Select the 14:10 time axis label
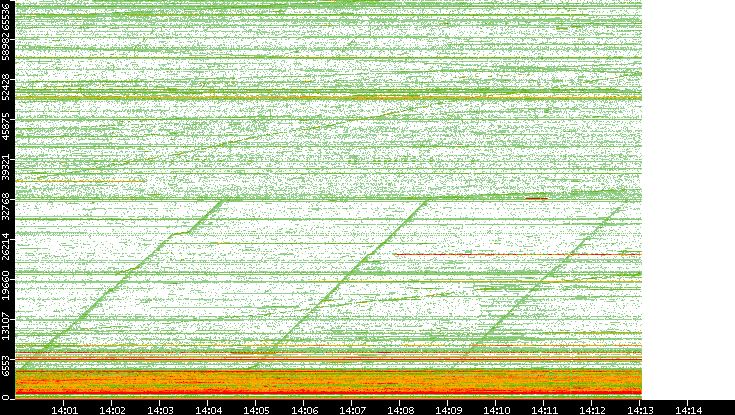735x415 pixels. [x=496, y=410]
